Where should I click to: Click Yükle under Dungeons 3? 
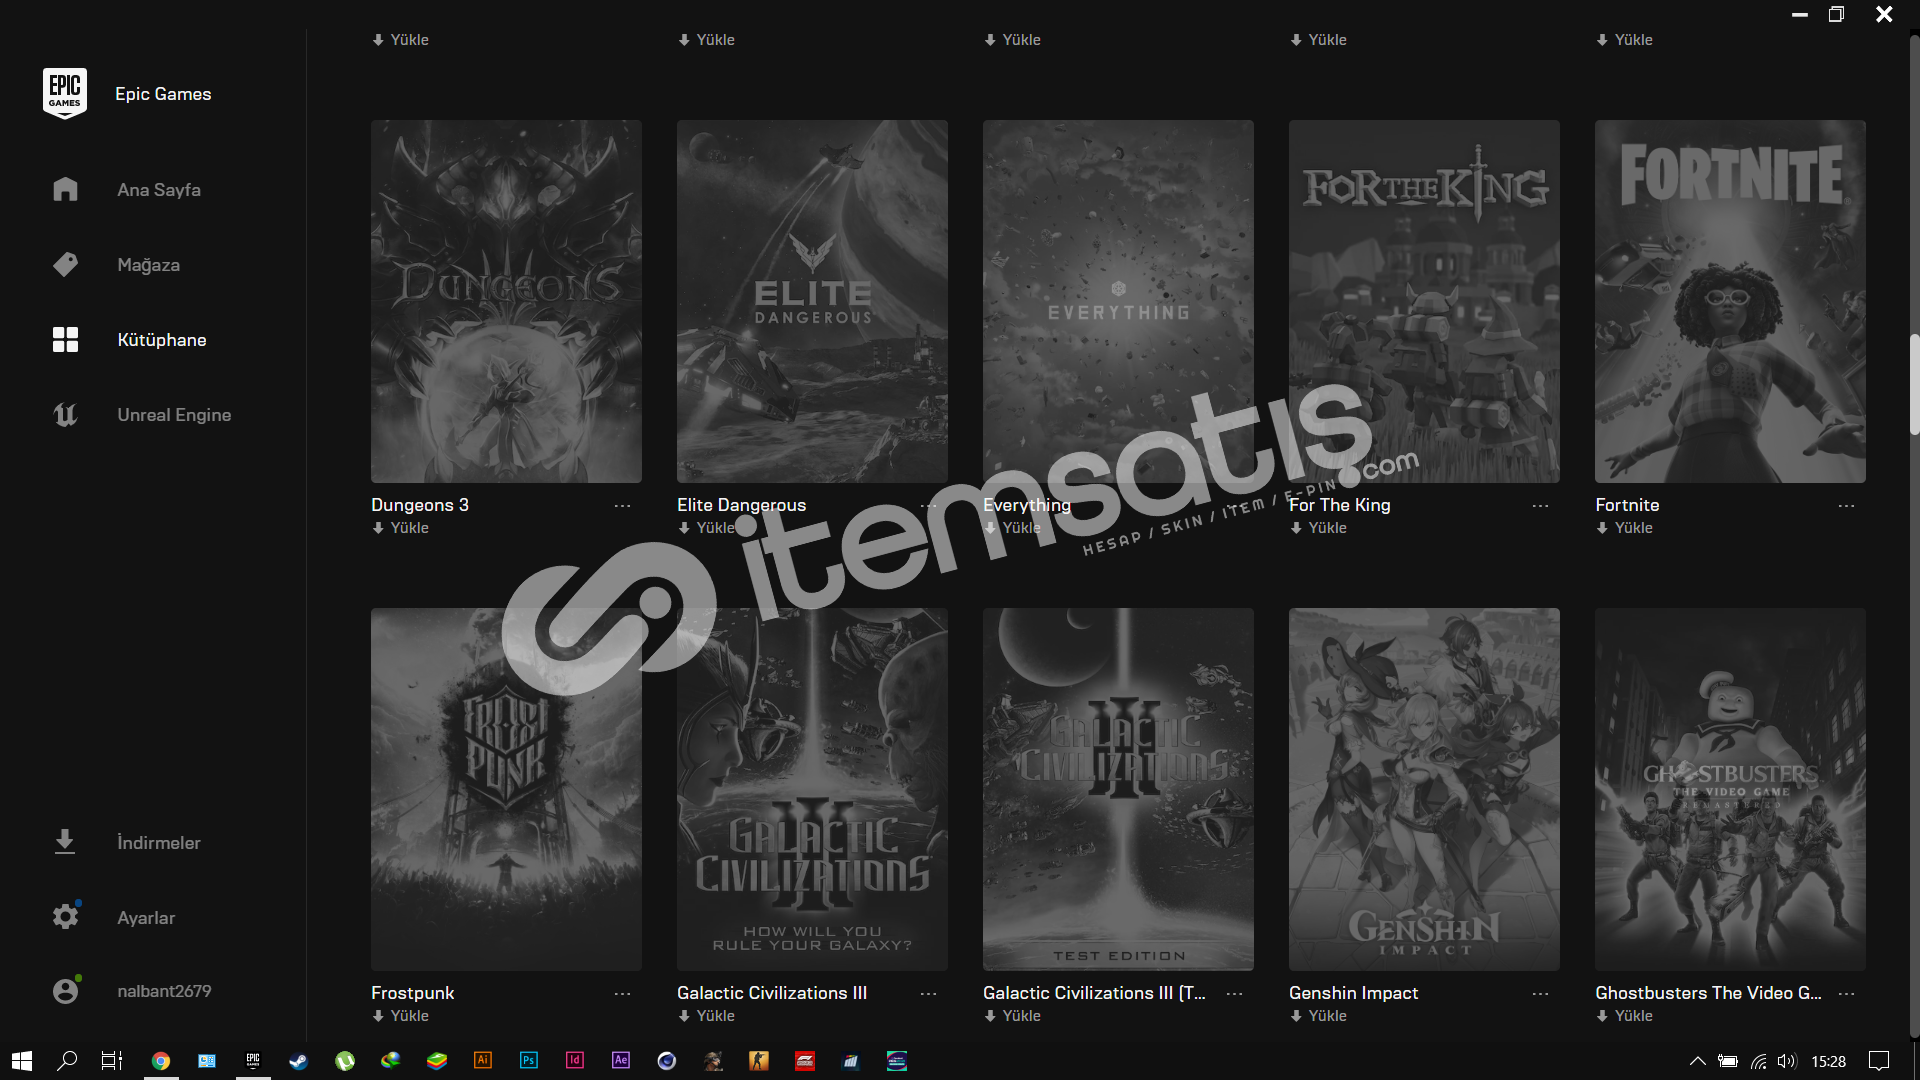[x=401, y=528]
